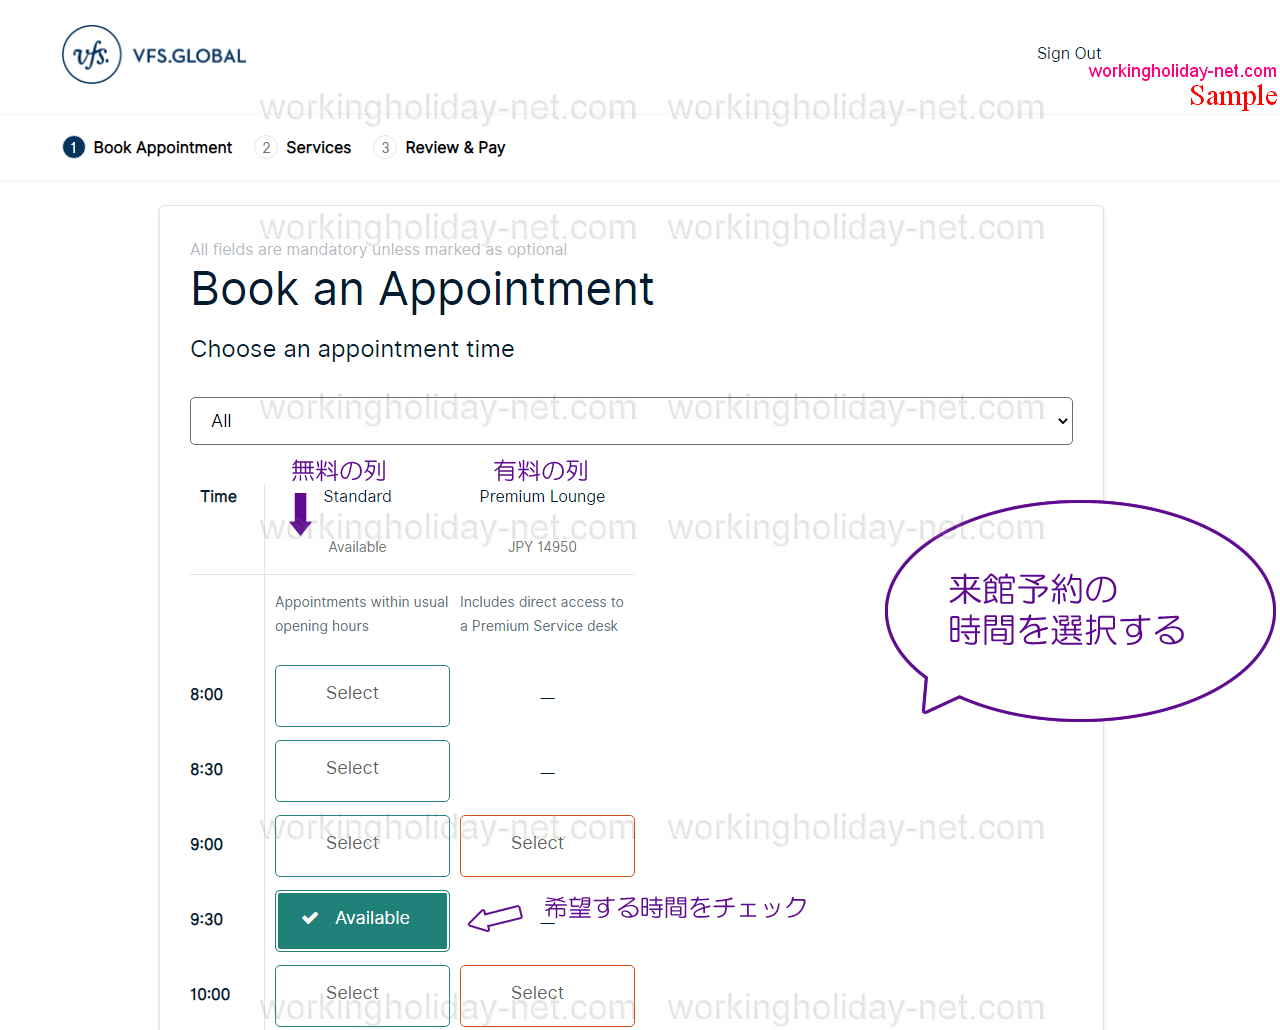
Task: Click the VFS Global logo
Action: pos(154,55)
